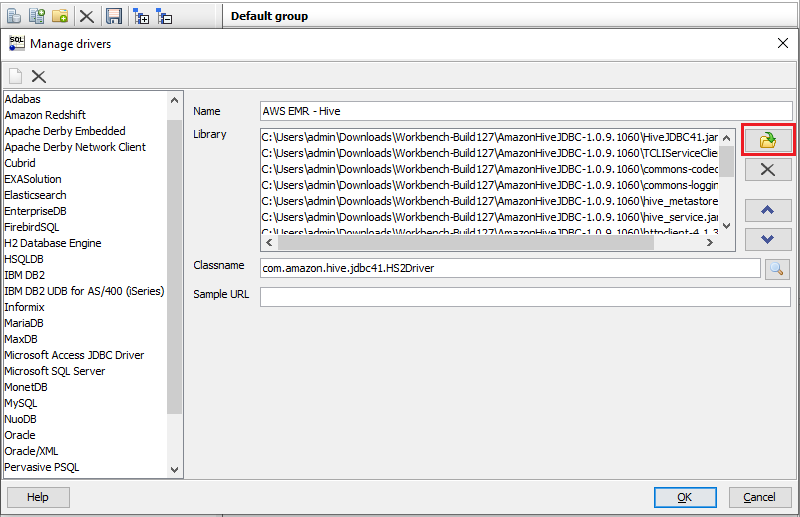
Task: Click the OK button
Action: point(685,497)
